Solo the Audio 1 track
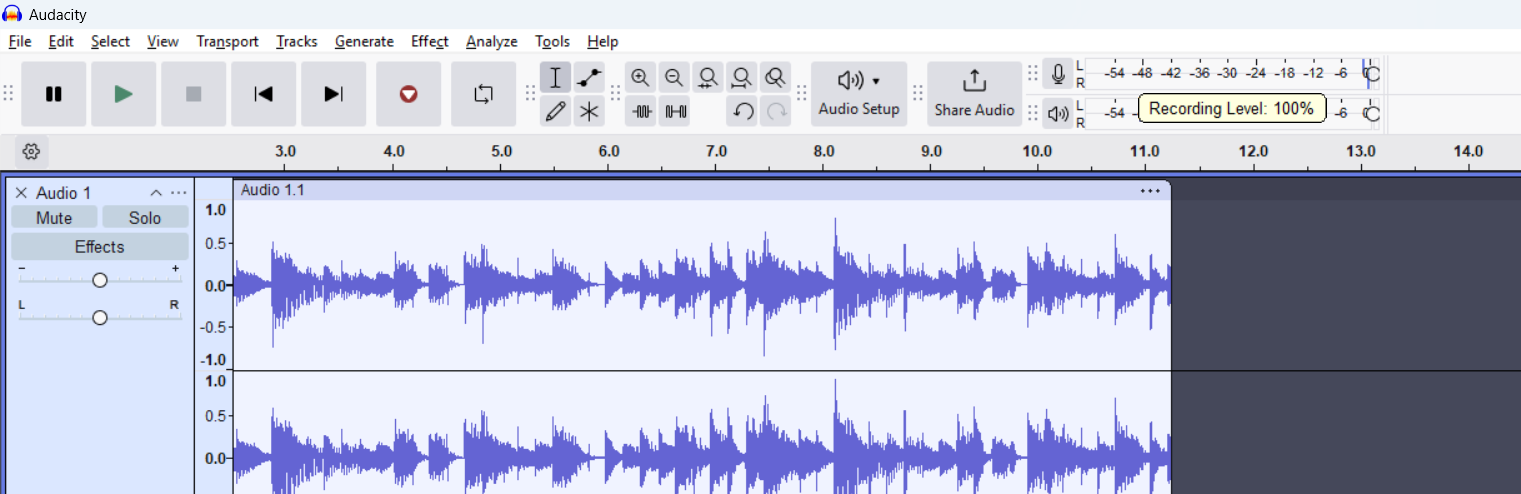 (x=145, y=218)
